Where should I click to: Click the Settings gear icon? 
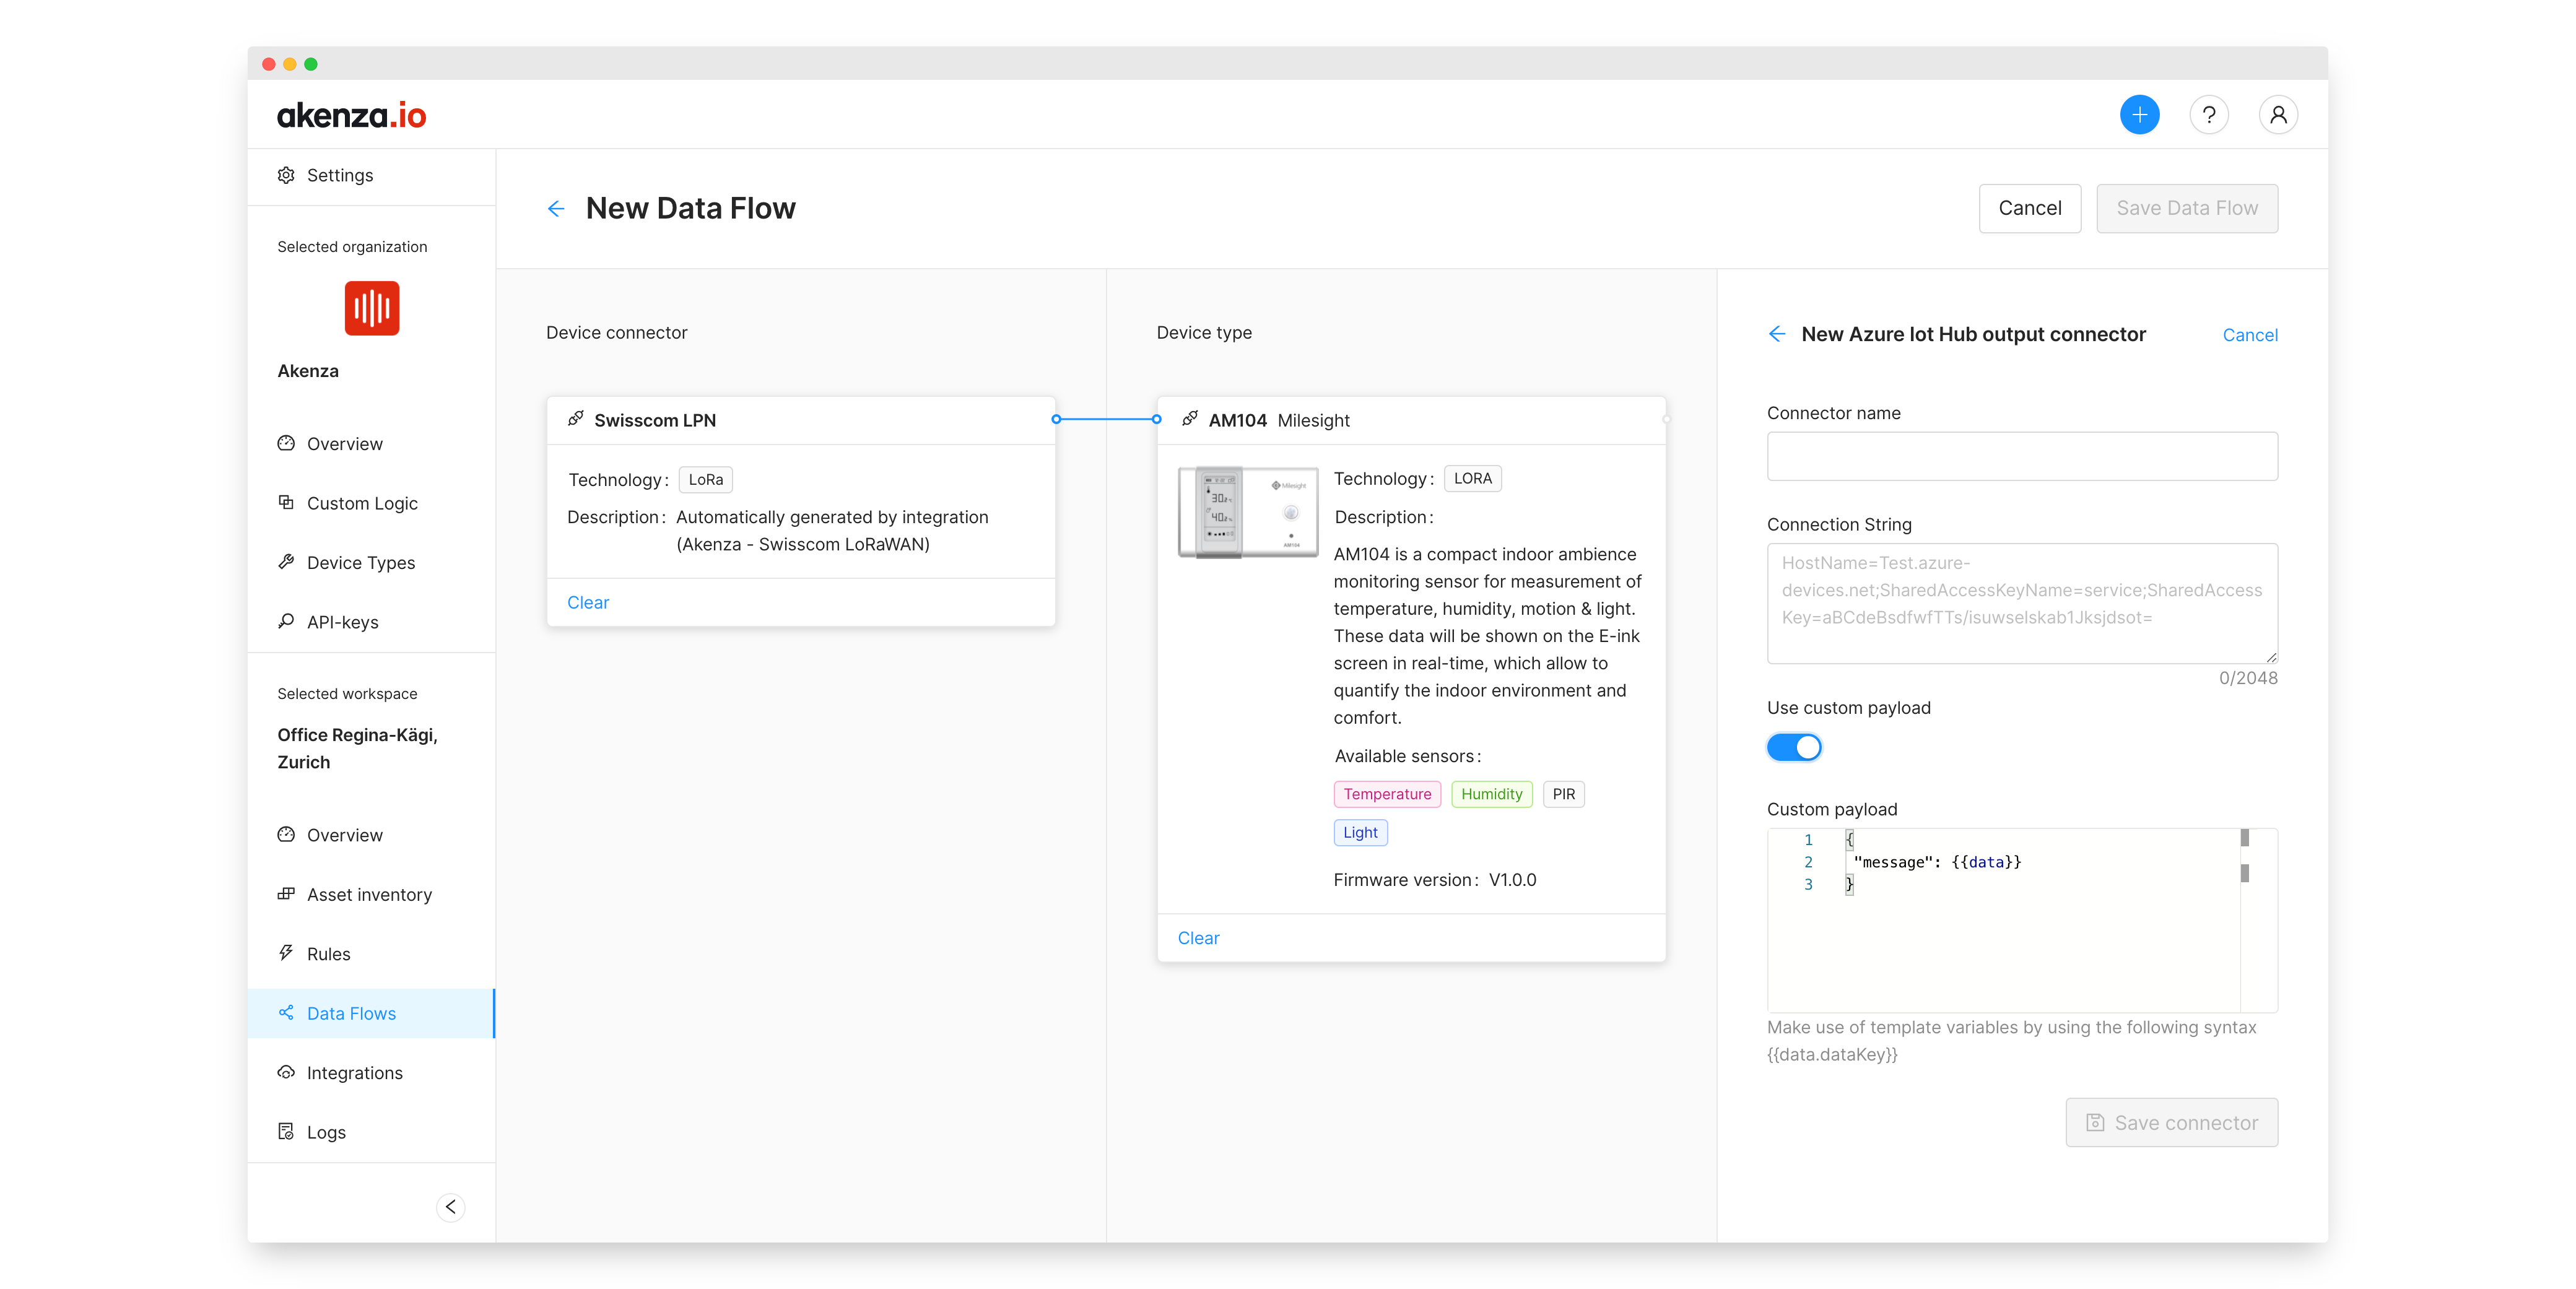coord(286,175)
